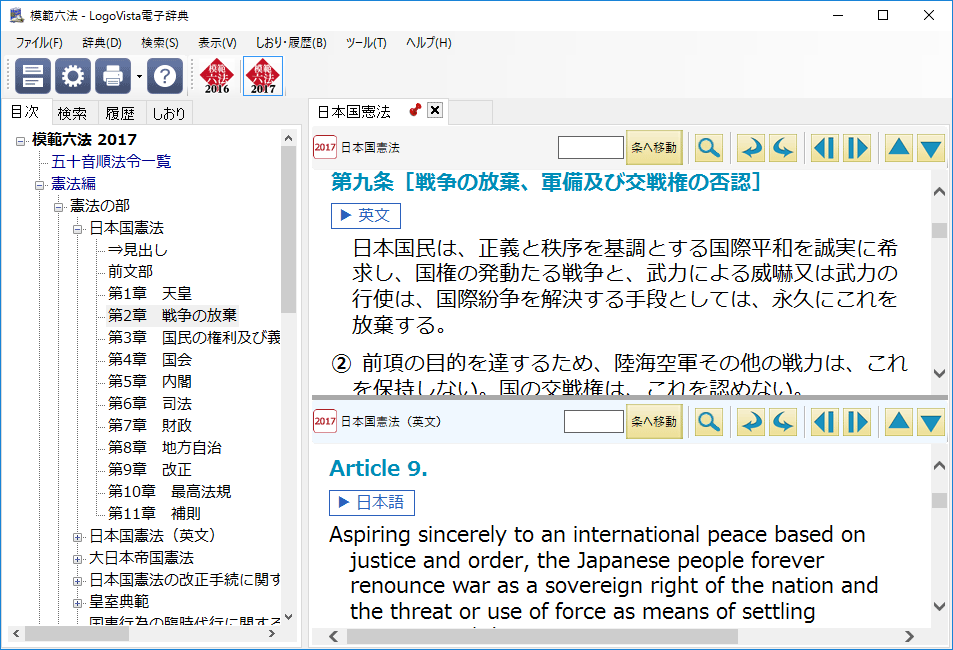Image resolution: width=953 pixels, height=650 pixels.
Task: Expand the 日本国憲法の改正手続 tree node
Action: point(78,581)
